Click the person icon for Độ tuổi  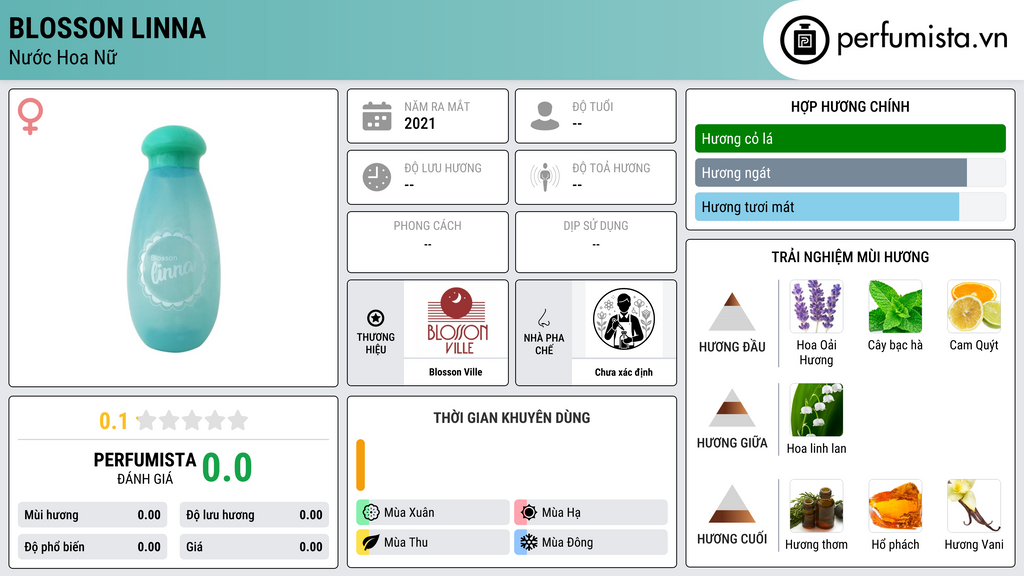pos(545,116)
